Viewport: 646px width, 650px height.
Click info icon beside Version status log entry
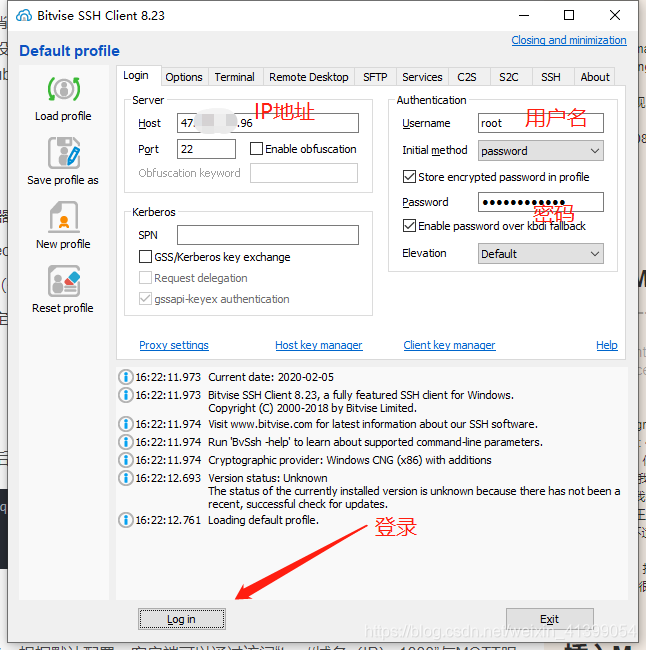[x=126, y=478]
